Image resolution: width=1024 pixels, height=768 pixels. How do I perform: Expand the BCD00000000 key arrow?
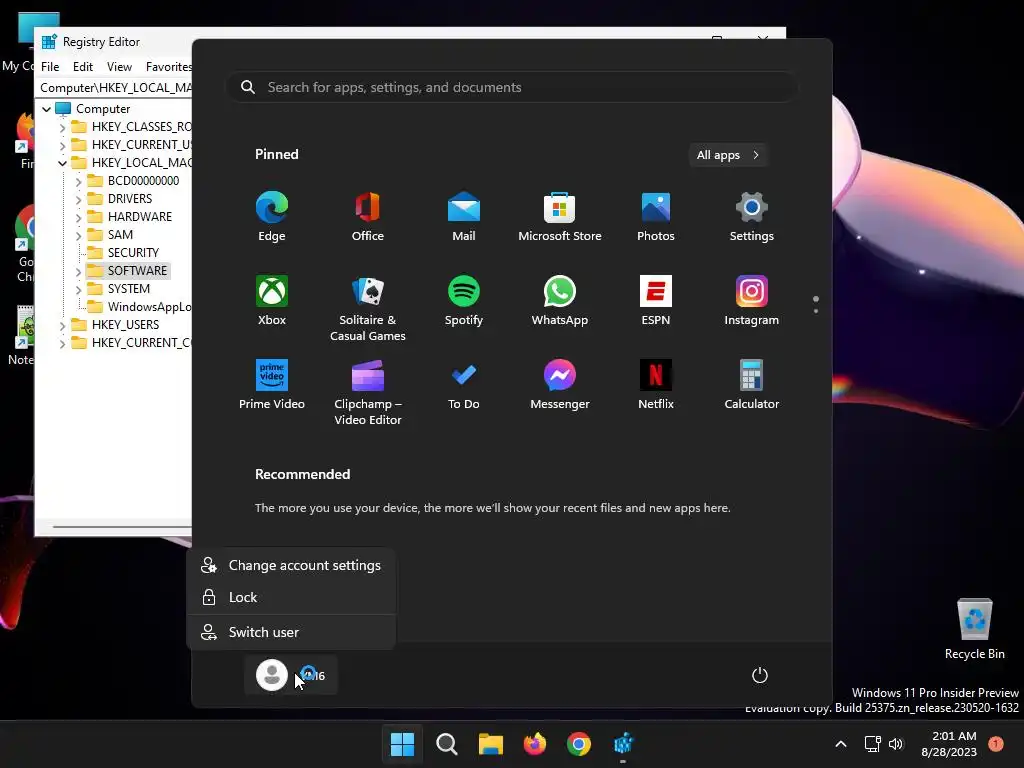click(78, 181)
